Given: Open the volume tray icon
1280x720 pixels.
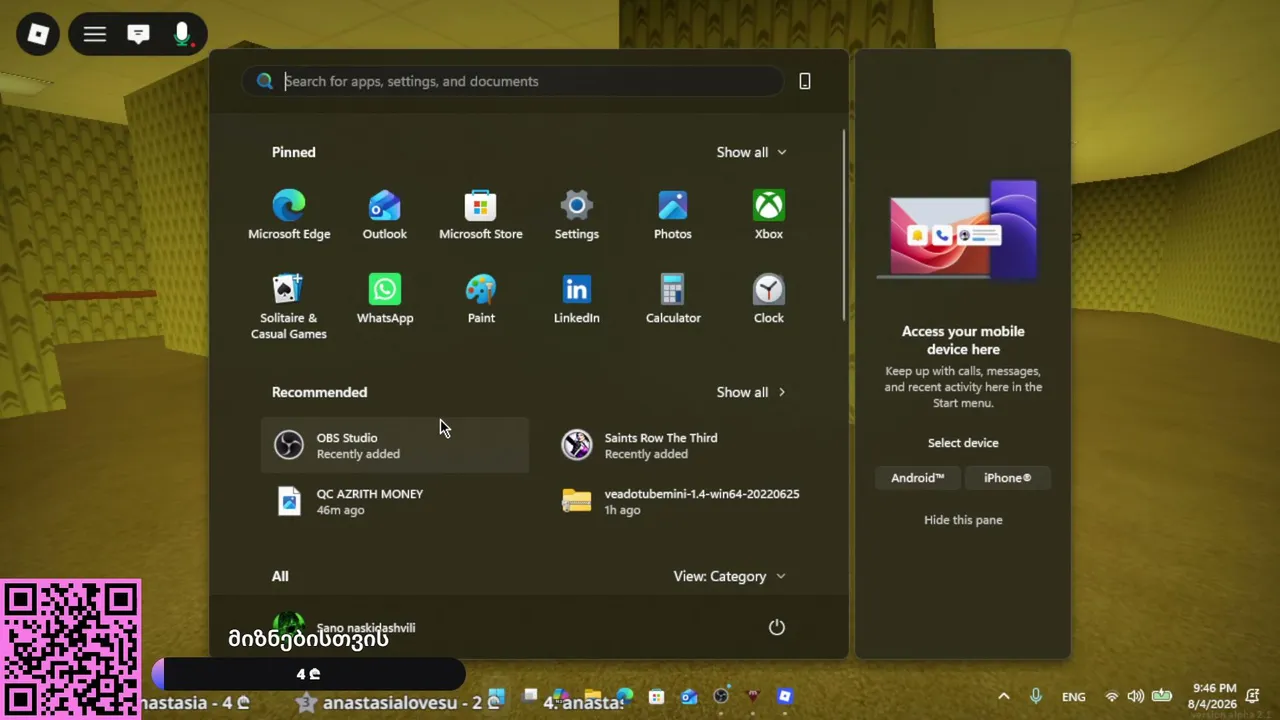Looking at the screenshot, I should click(x=1135, y=697).
